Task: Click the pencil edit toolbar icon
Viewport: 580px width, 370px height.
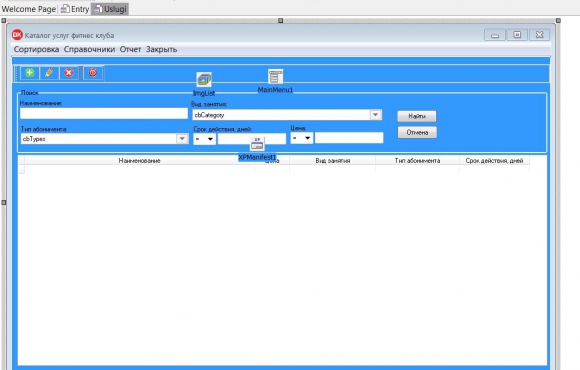Action: pos(49,73)
